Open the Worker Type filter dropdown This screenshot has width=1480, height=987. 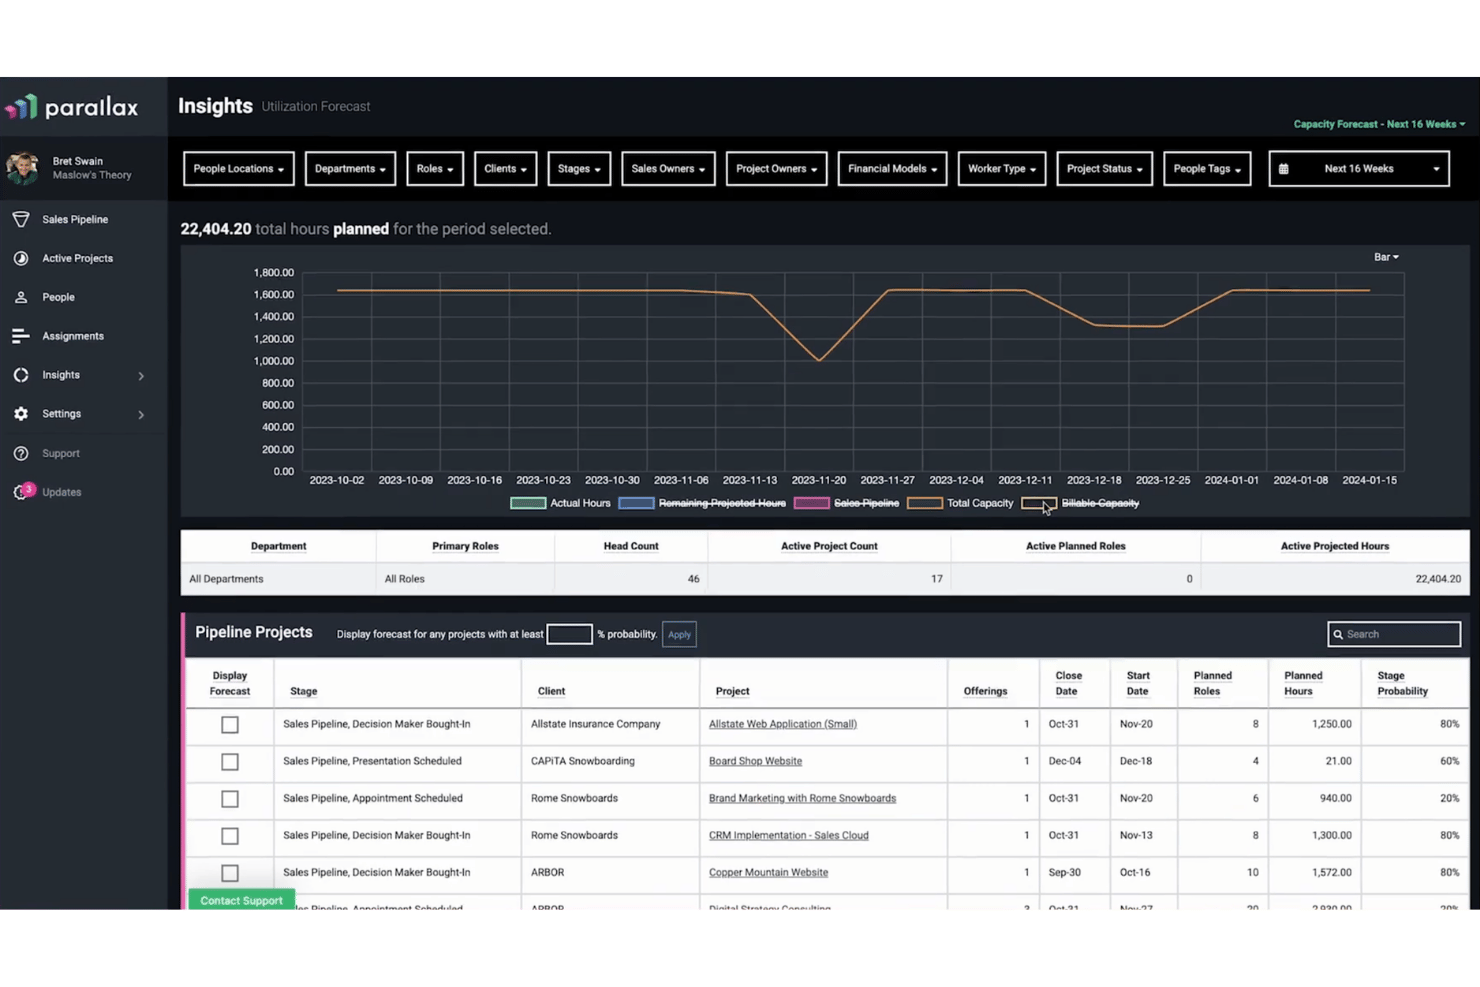point(1001,169)
